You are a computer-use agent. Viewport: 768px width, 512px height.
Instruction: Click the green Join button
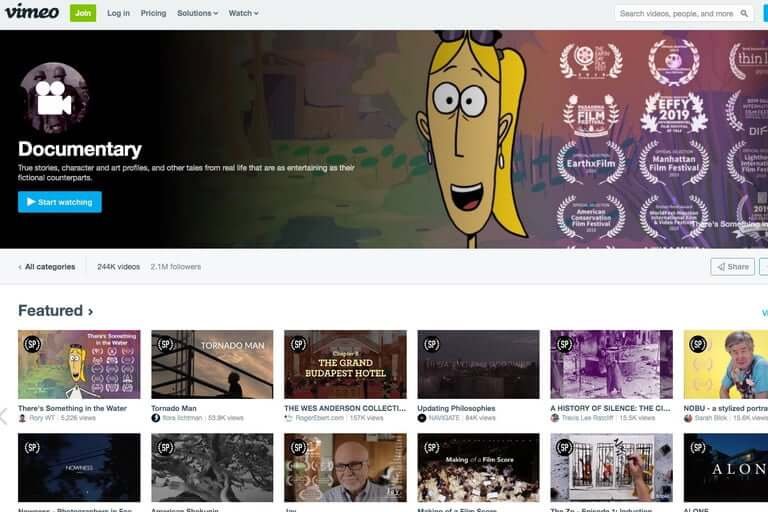point(83,13)
